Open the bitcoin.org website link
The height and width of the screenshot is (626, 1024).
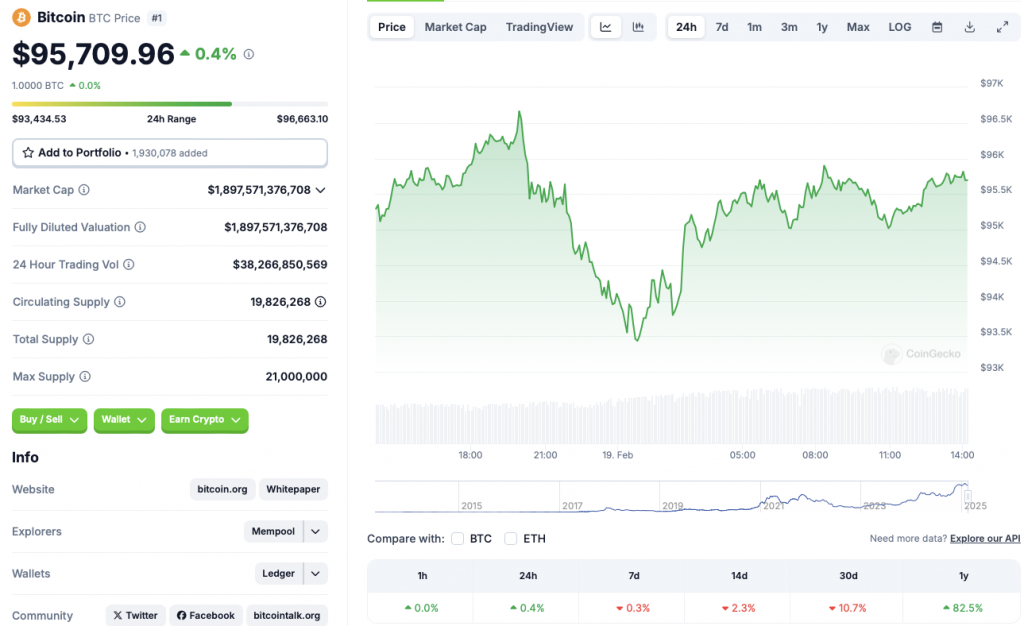[x=222, y=489]
